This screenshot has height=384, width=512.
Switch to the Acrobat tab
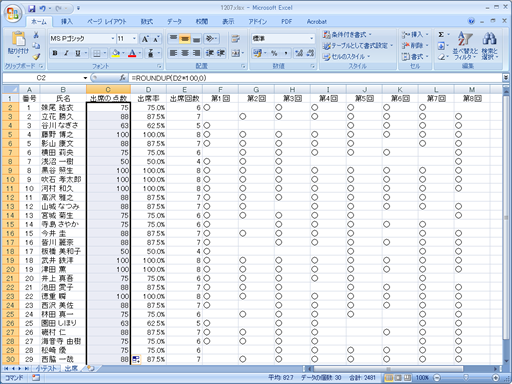tap(317, 21)
